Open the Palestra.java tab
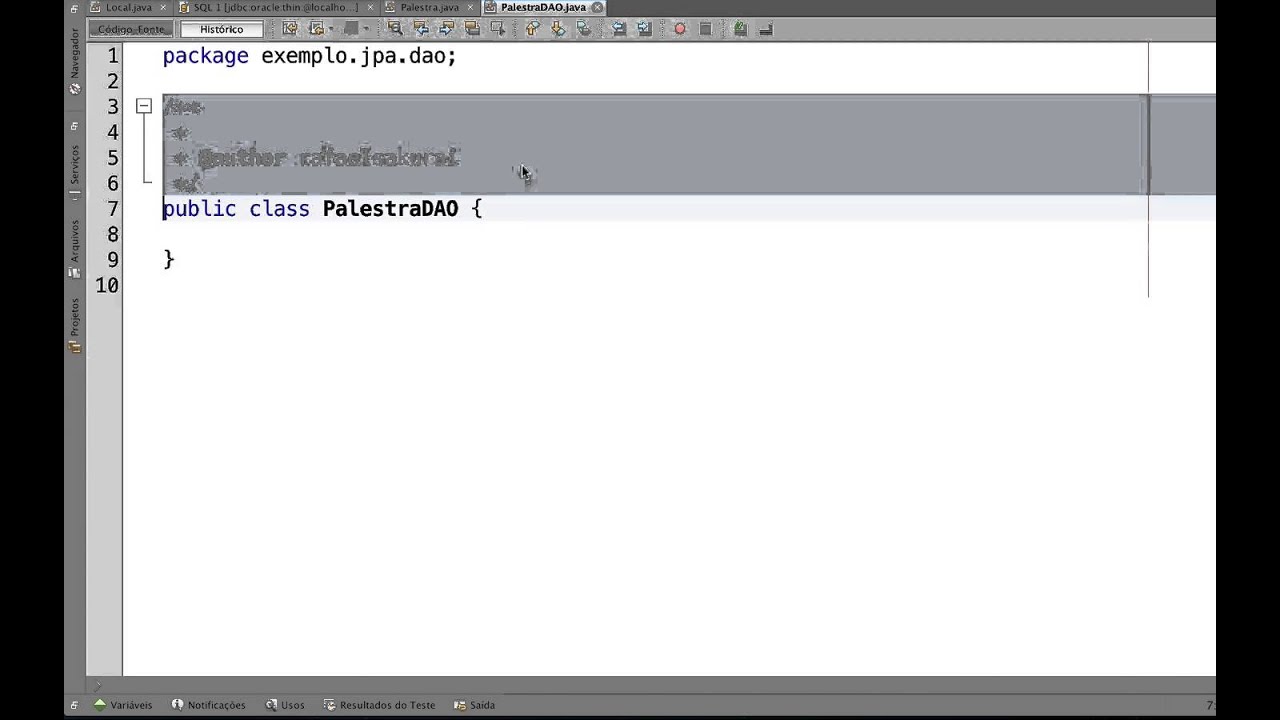1280x720 pixels. pyautogui.click(x=429, y=7)
